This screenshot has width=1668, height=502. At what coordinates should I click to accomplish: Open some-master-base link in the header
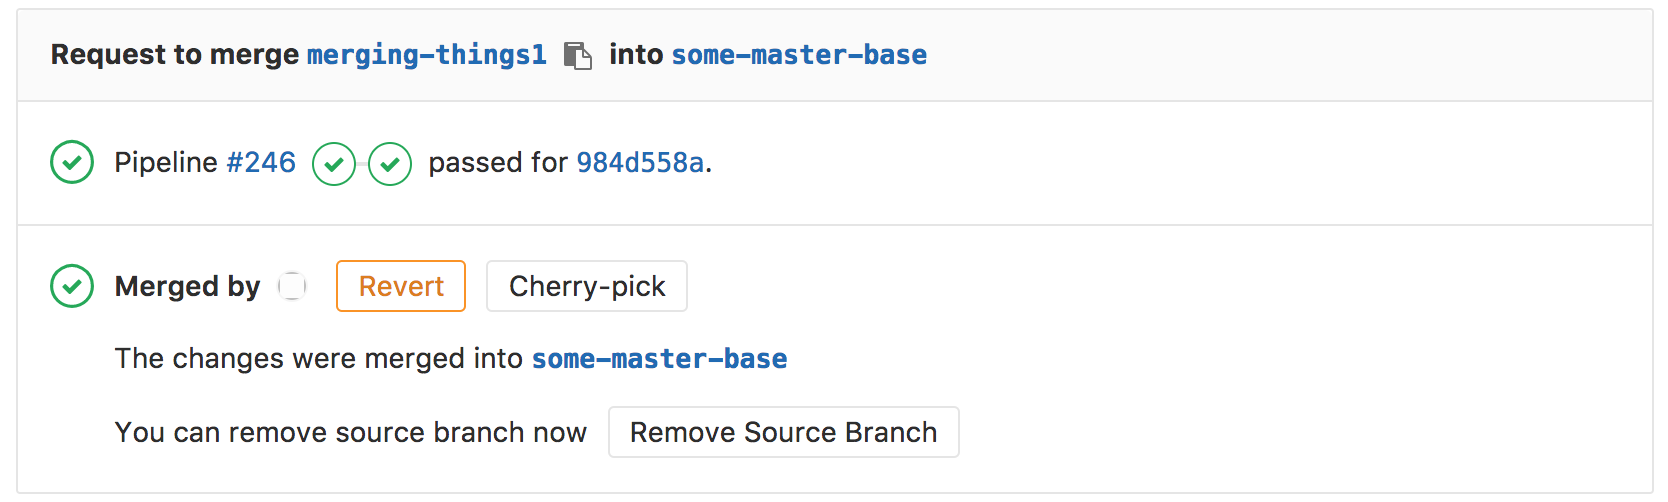798,55
